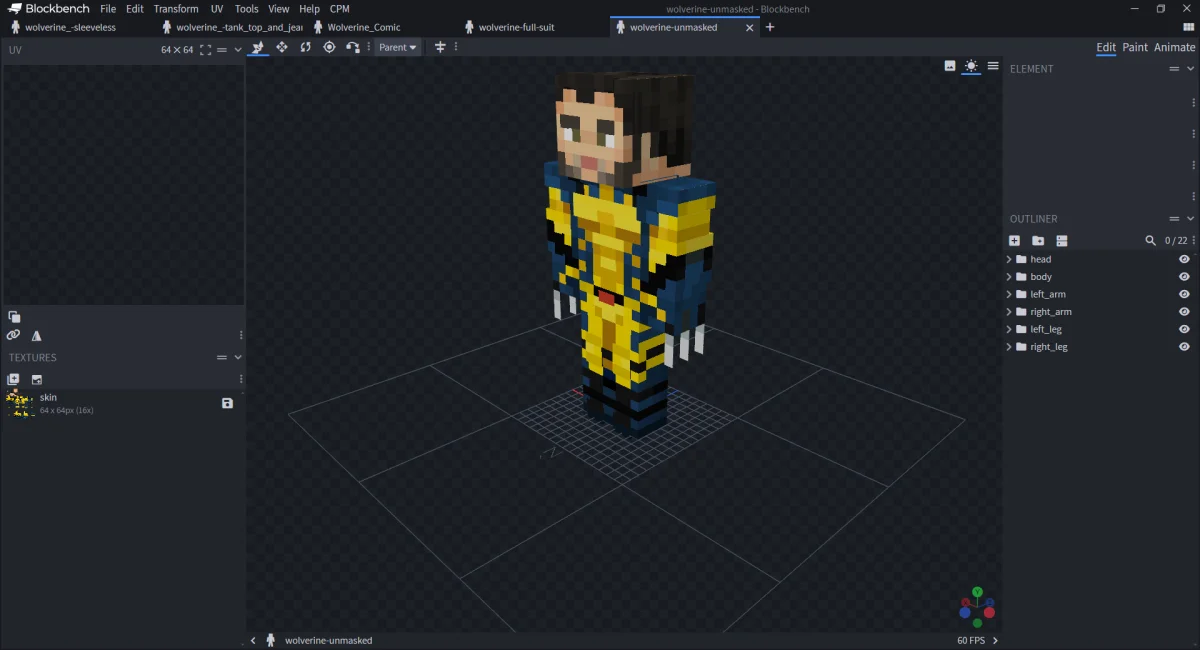
Task: Click the Textures panel drag handle
Action: [x=222, y=358]
